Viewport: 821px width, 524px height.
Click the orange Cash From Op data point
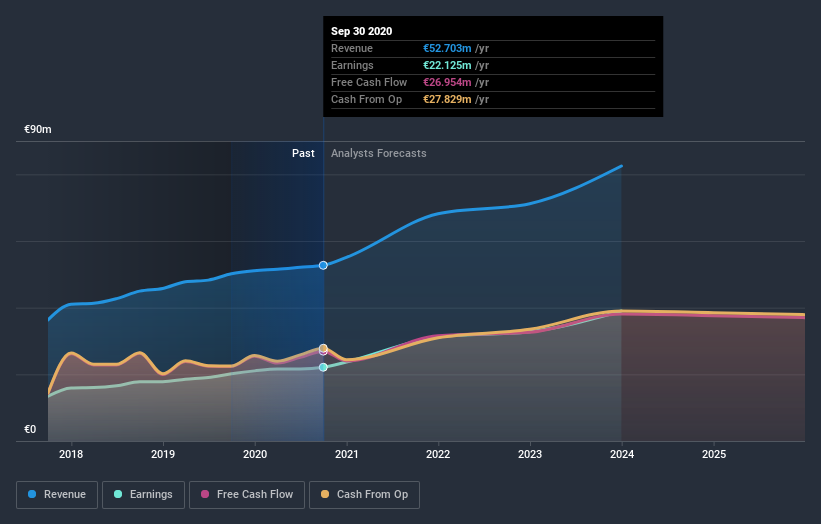(323, 348)
